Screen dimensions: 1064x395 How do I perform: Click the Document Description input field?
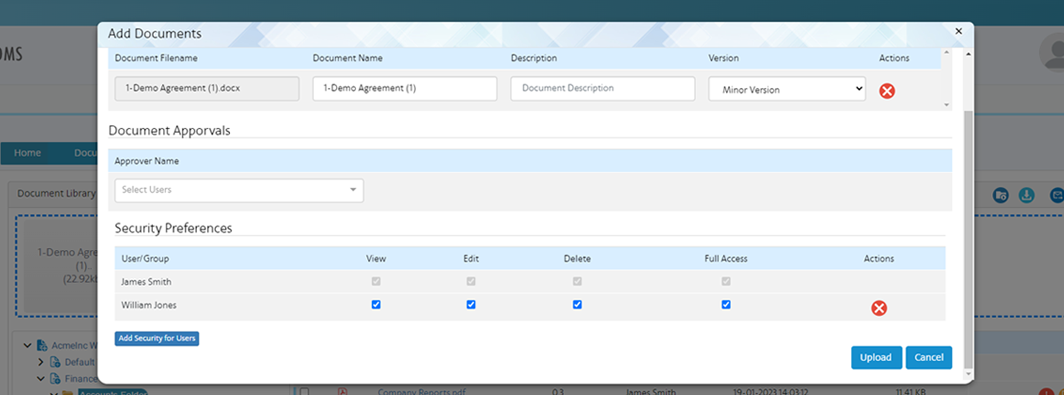pyautogui.click(x=603, y=89)
